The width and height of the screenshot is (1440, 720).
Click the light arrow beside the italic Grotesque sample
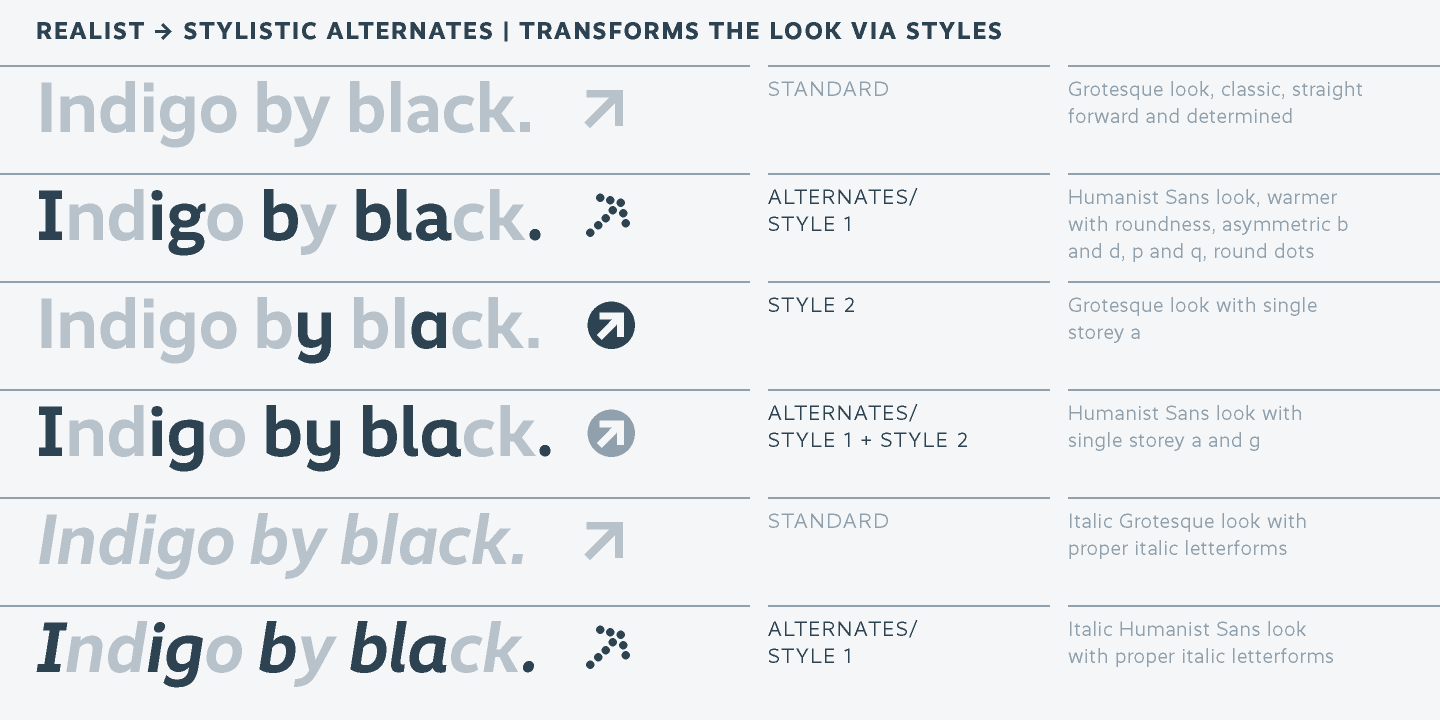coord(604,540)
